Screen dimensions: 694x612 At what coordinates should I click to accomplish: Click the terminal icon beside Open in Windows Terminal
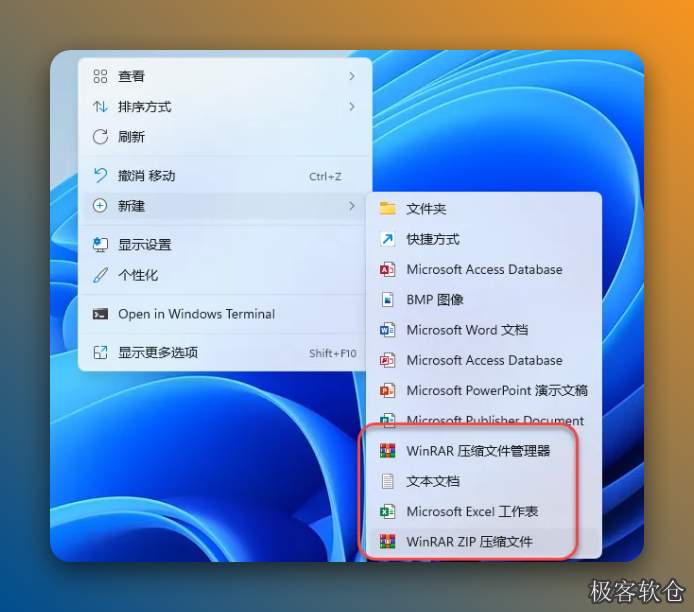tap(100, 314)
